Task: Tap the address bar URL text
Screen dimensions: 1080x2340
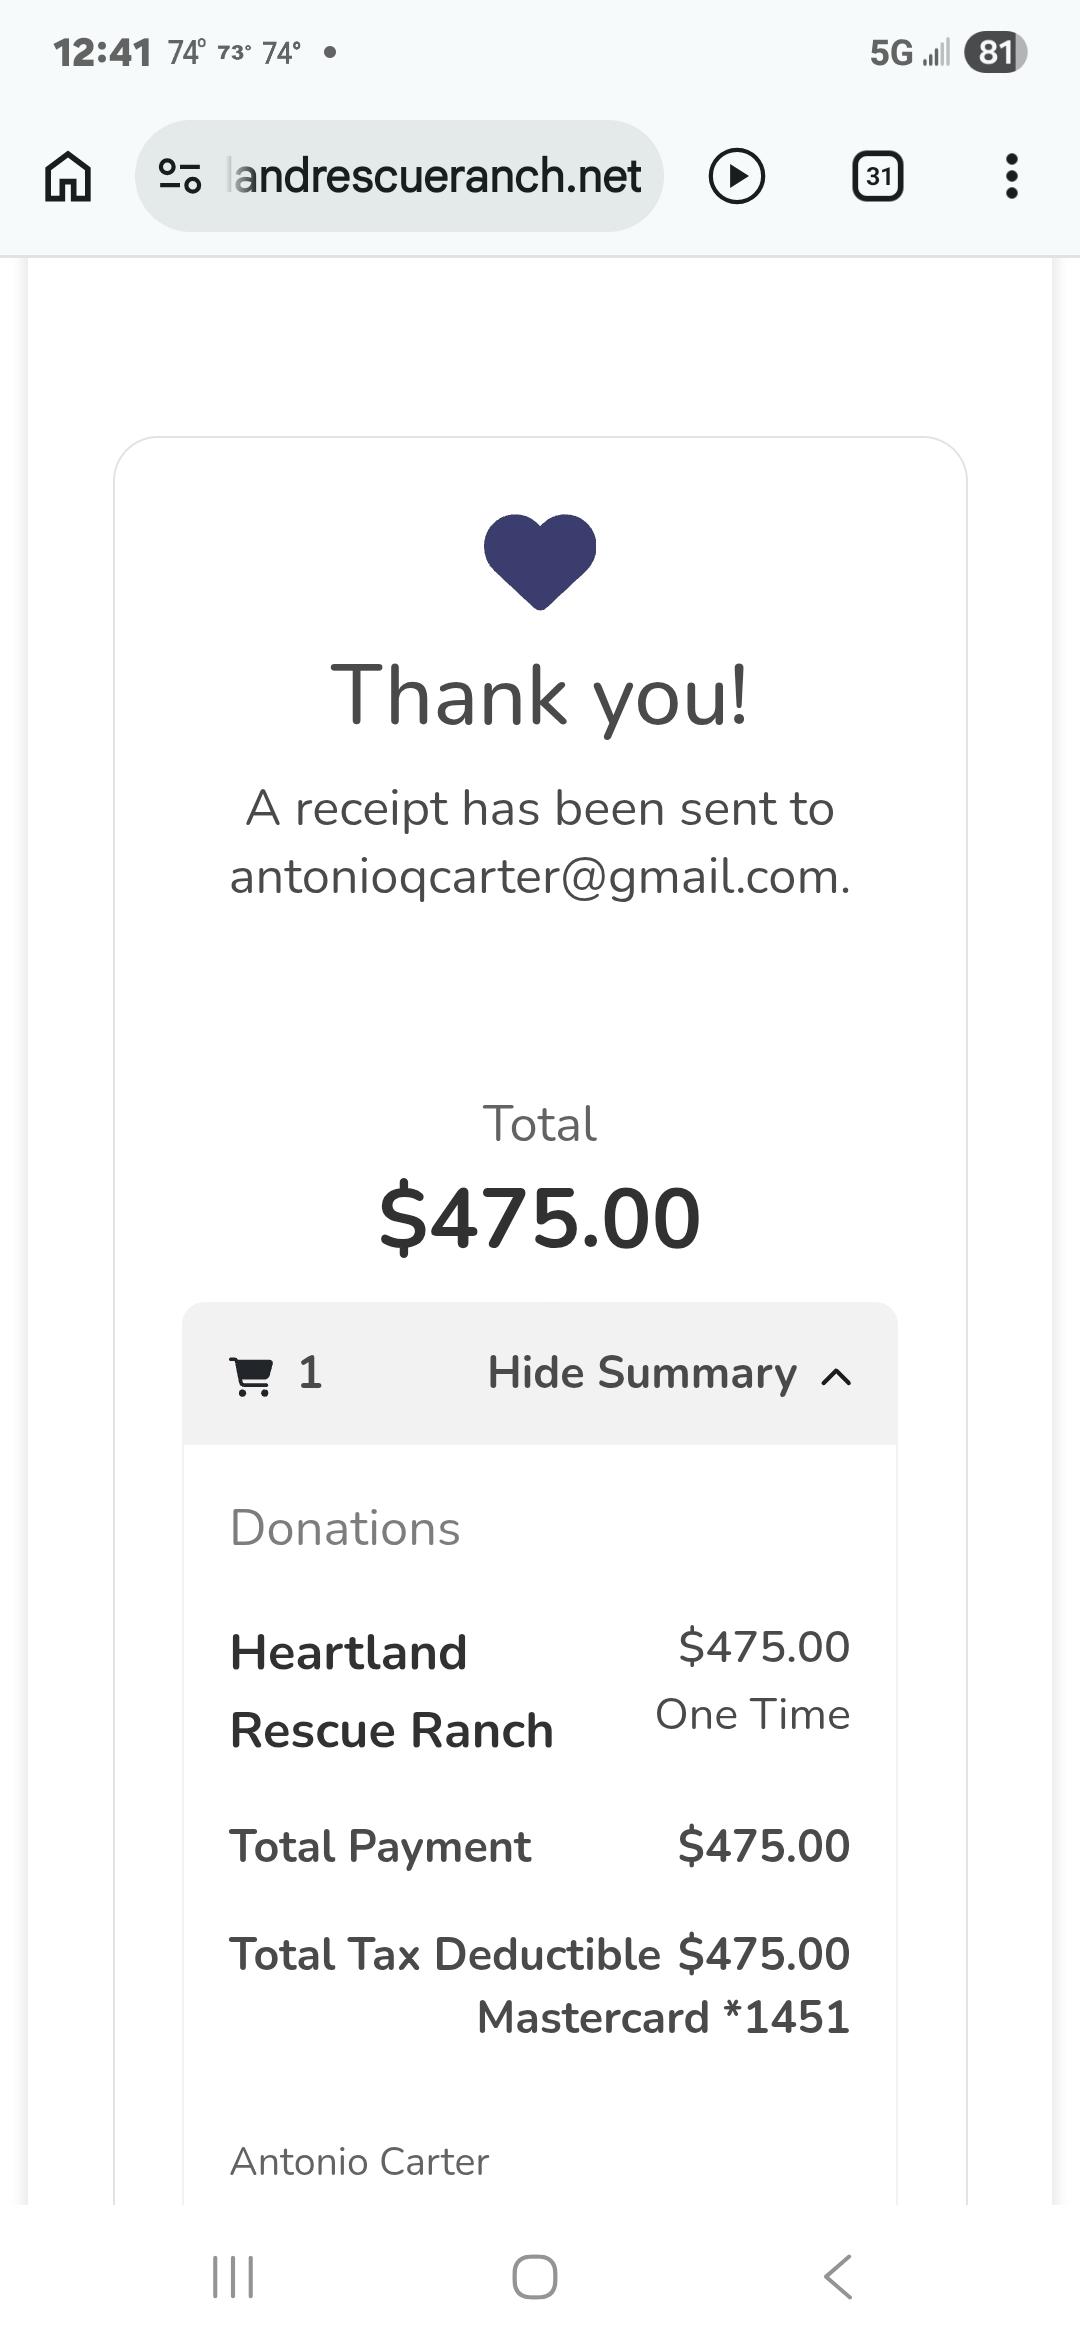Action: (436, 176)
